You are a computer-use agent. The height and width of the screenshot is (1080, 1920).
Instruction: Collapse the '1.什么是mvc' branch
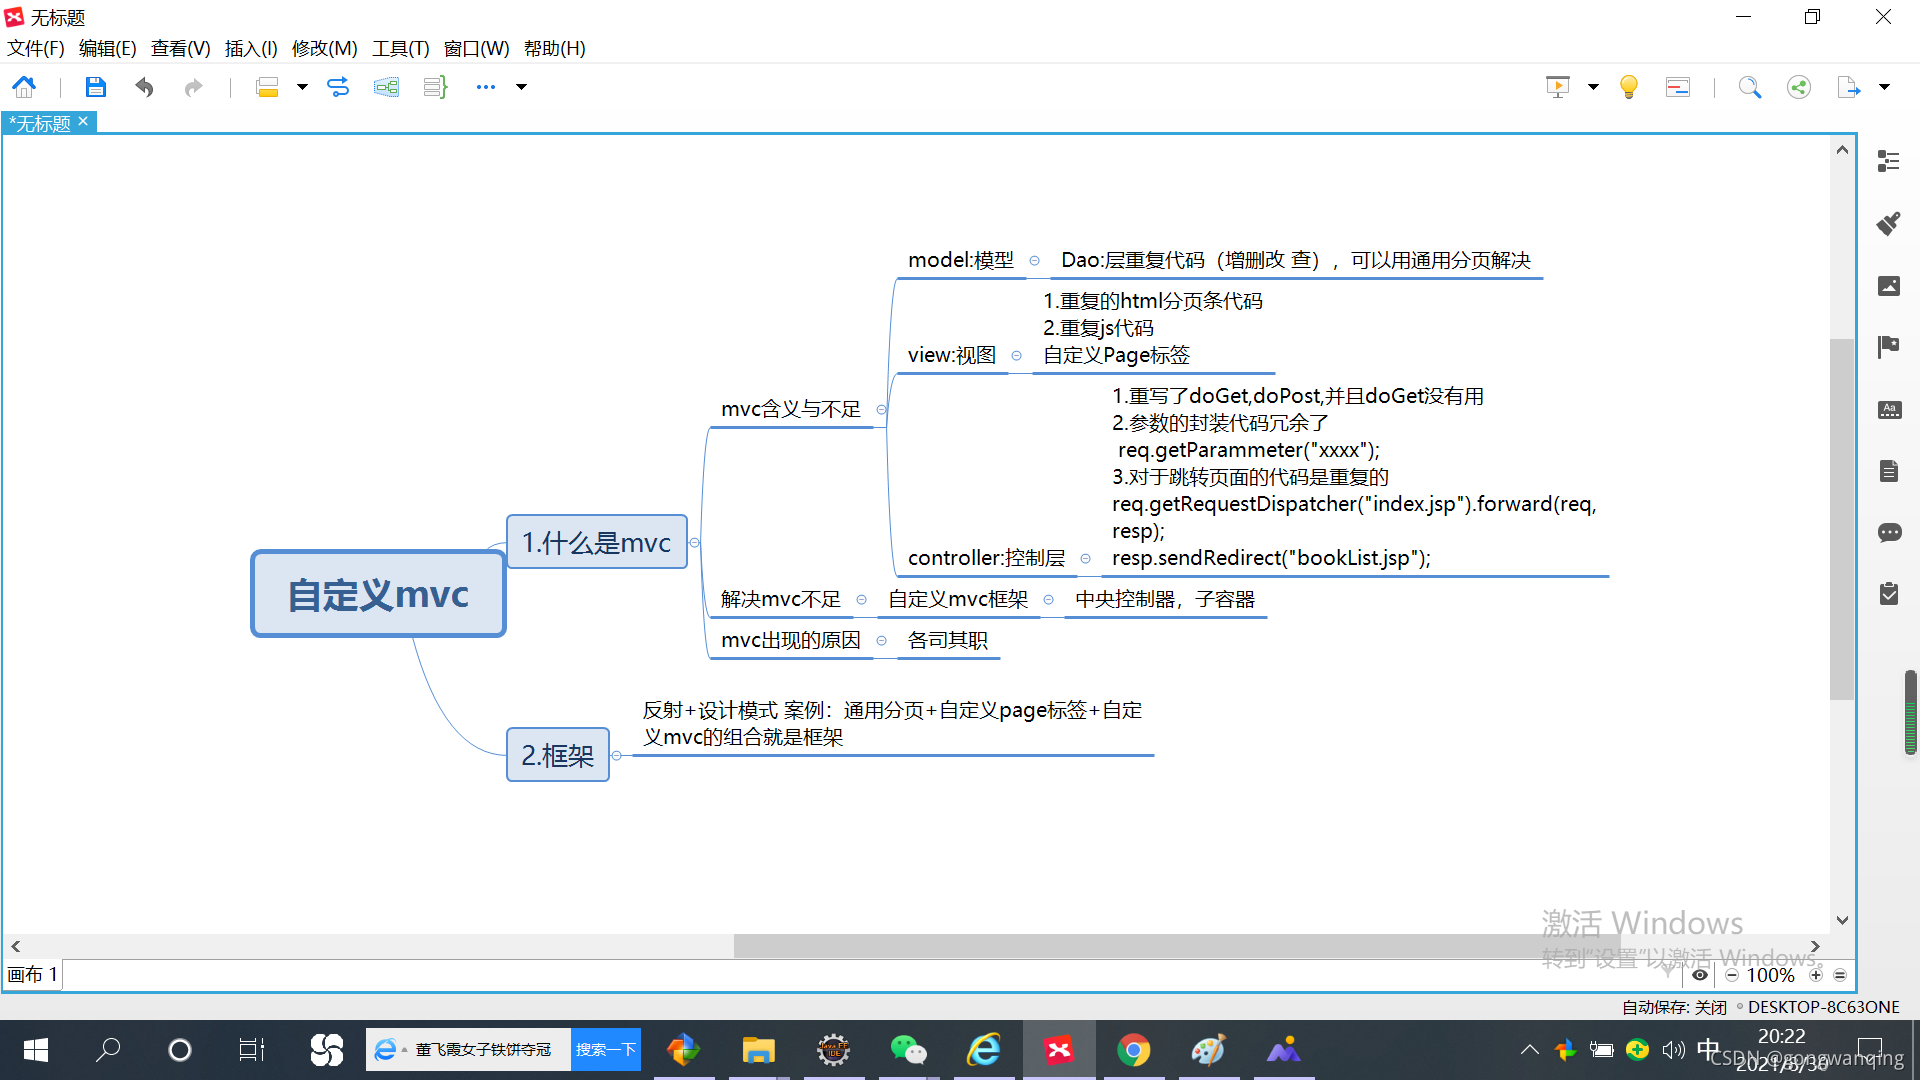[695, 543]
